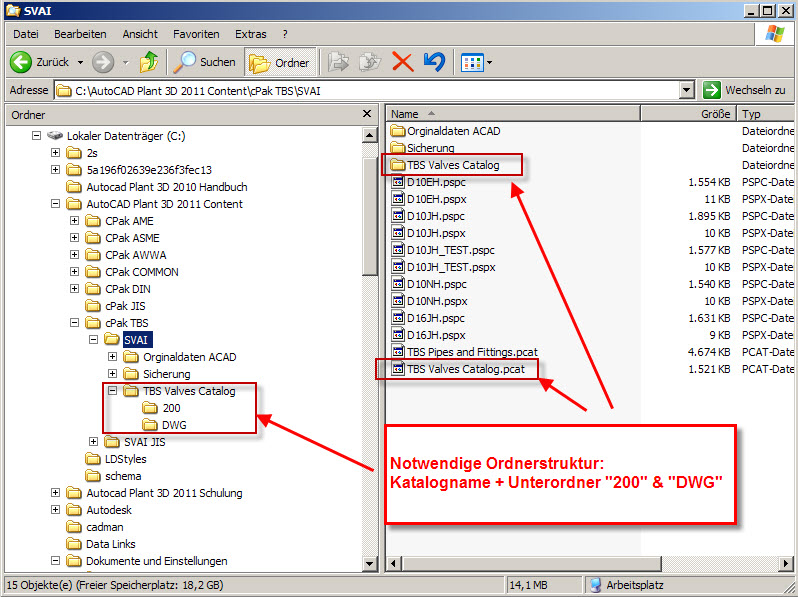Viewport: 798px width, 597px height.
Task: Expand the CPak DIN folder node
Action: tap(74, 289)
